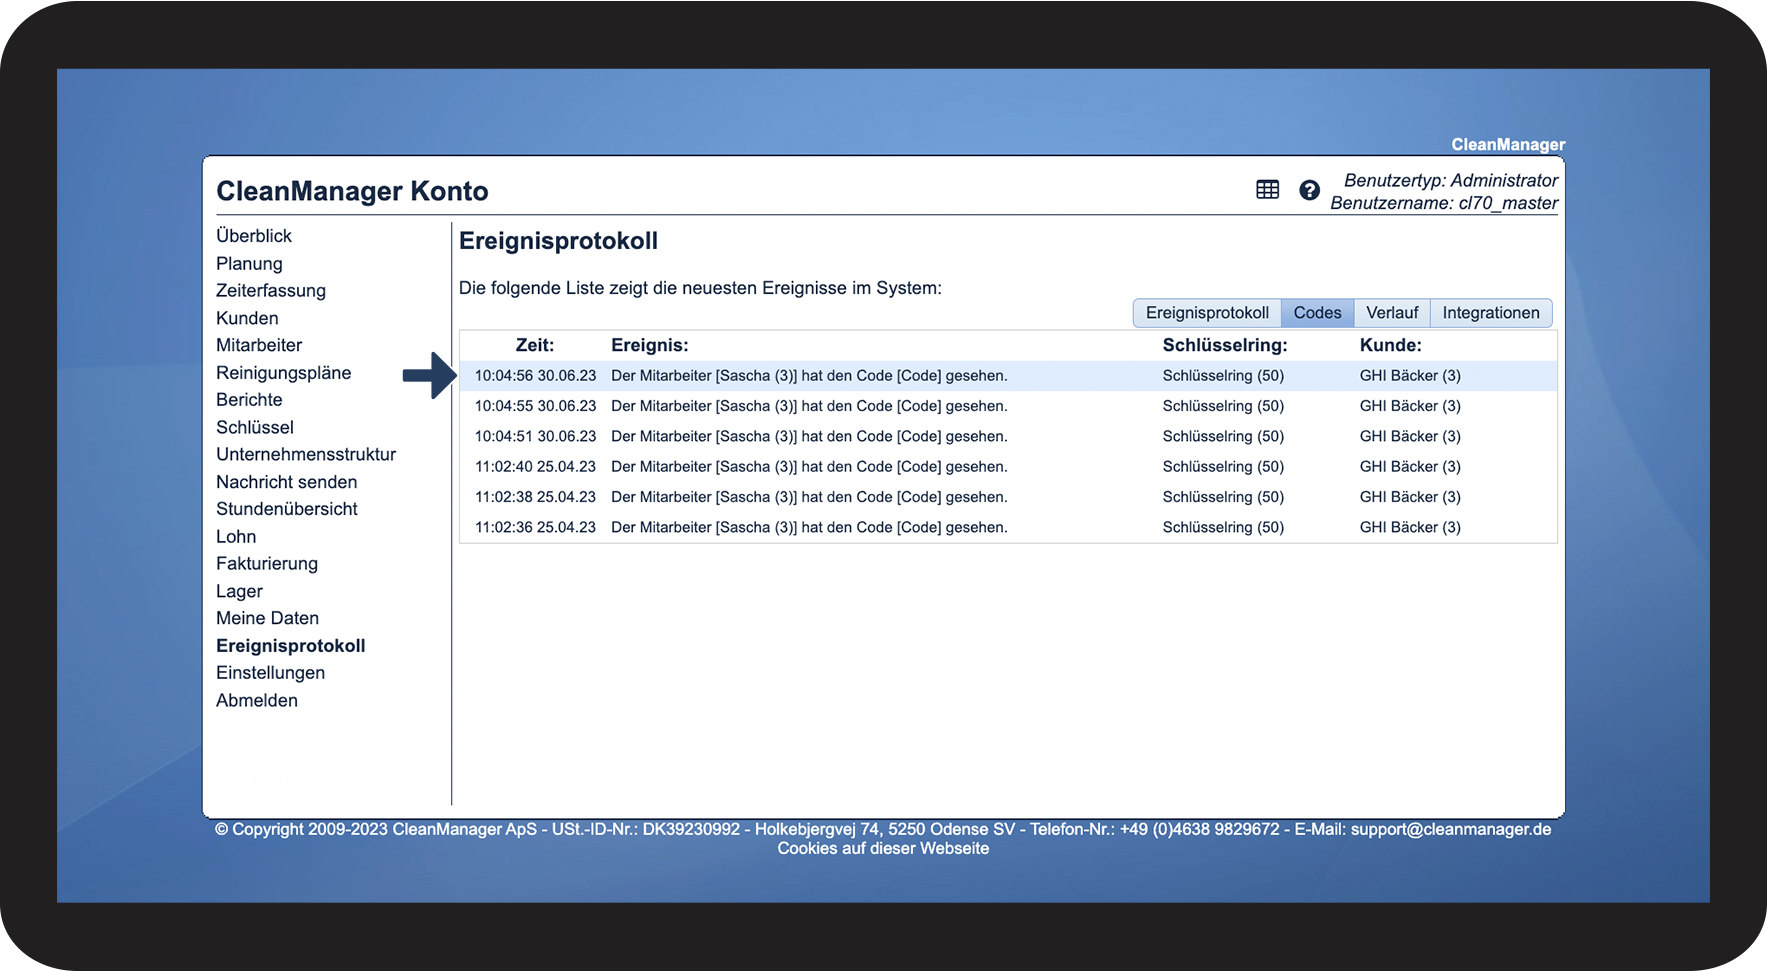Viewport: 1767px width, 971px height.
Task: Select the Integrationen tab
Action: tap(1490, 313)
